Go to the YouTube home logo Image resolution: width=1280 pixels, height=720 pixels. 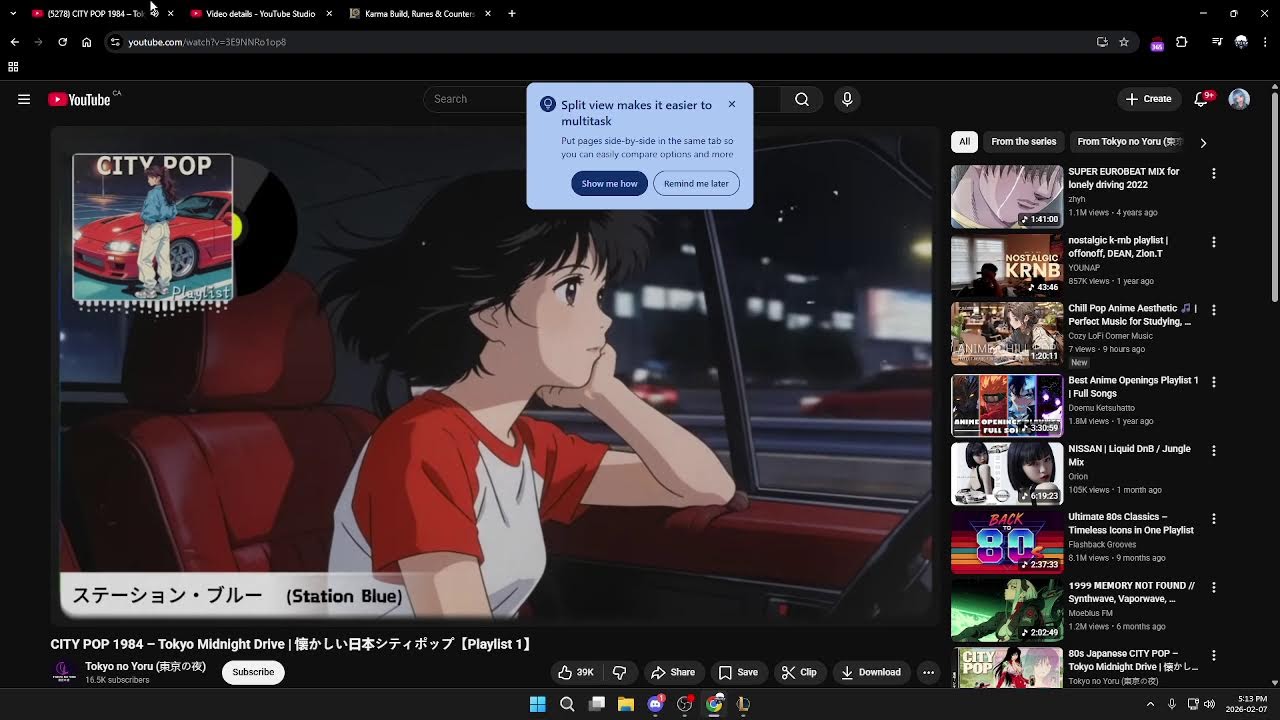point(79,99)
